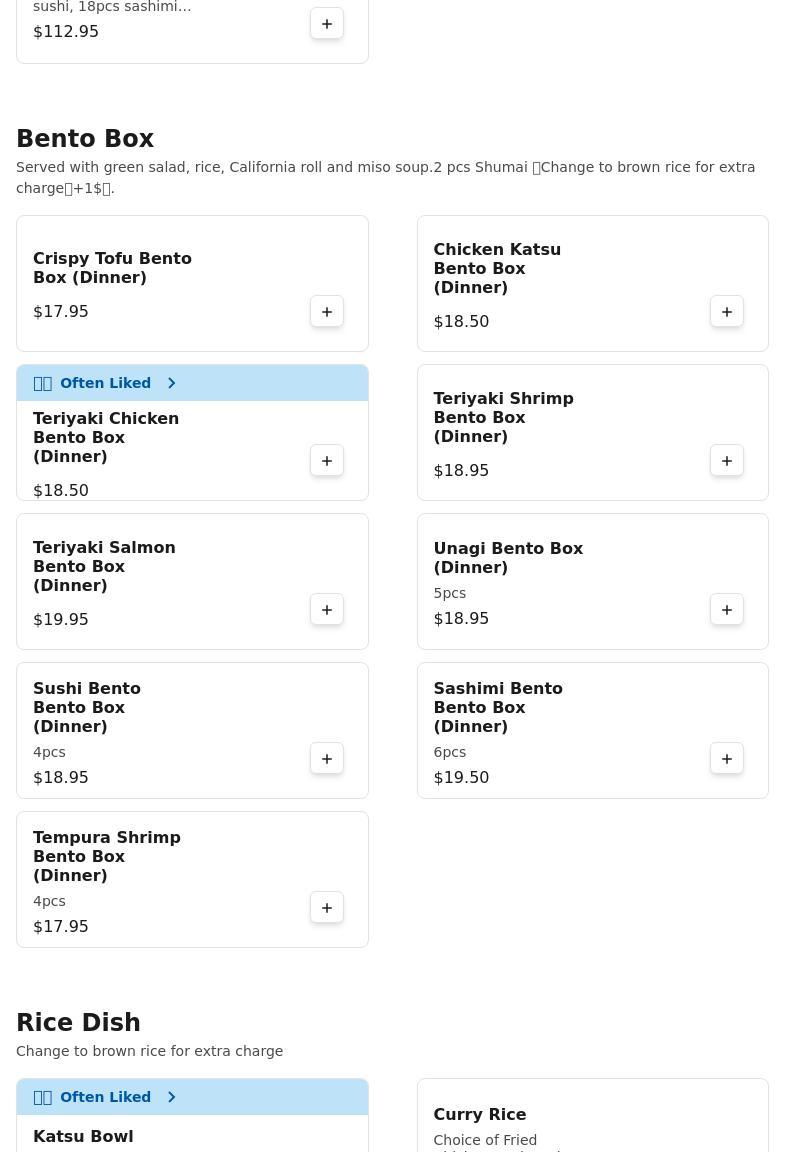Open Katsu Bowl item name
785x1152 pixels.
[83, 1136]
